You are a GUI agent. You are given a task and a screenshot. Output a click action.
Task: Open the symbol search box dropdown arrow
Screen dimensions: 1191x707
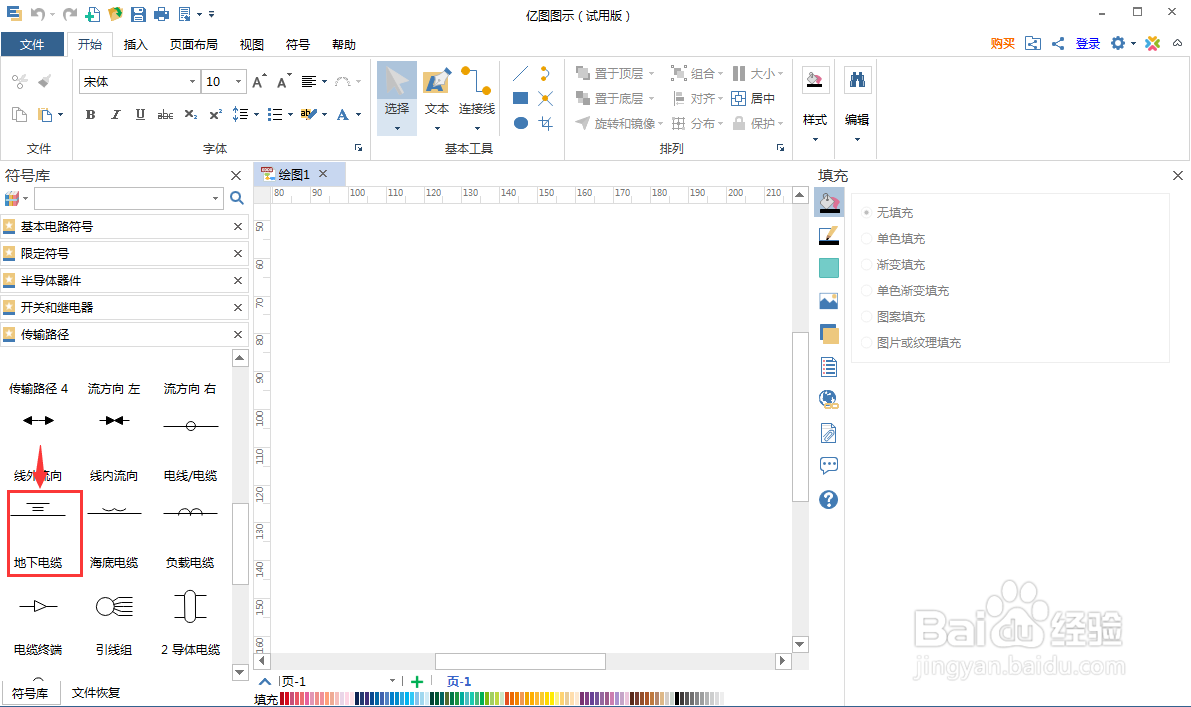[x=216, y=198]
